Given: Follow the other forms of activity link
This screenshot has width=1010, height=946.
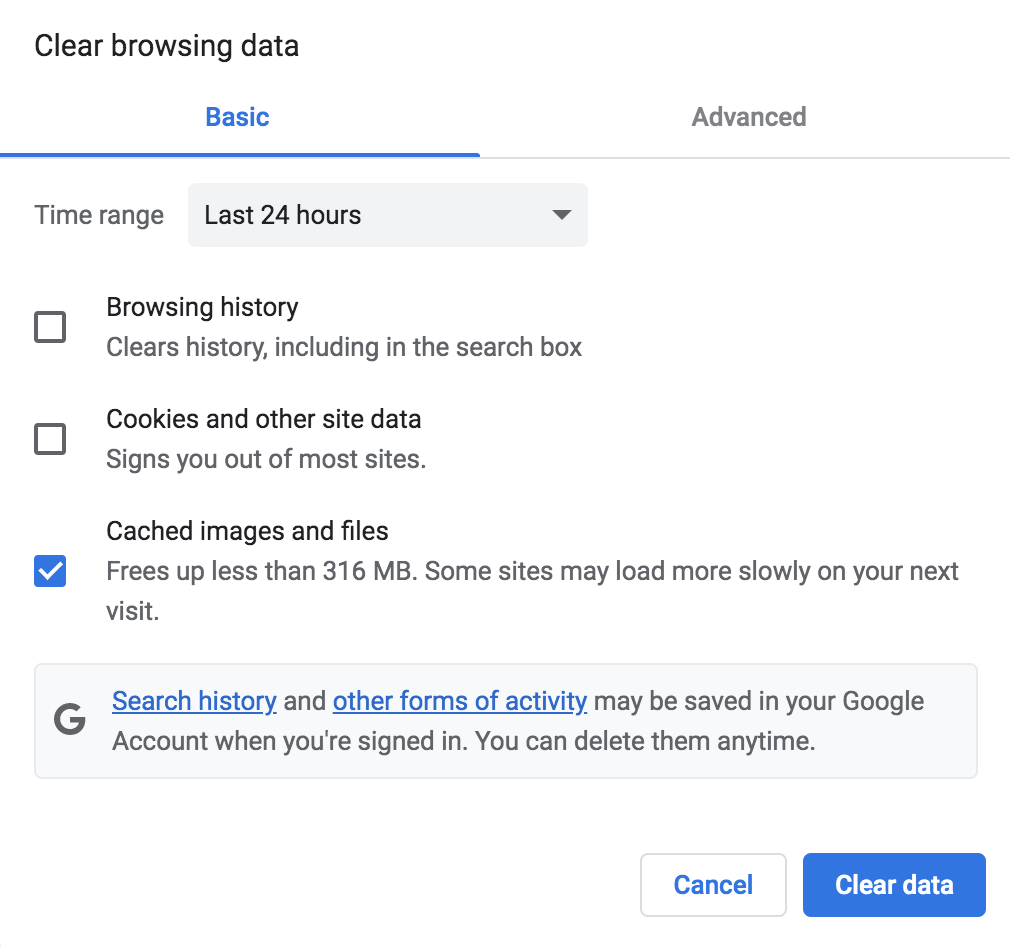Looking at the screenshot, I should (x=459, y=701).
